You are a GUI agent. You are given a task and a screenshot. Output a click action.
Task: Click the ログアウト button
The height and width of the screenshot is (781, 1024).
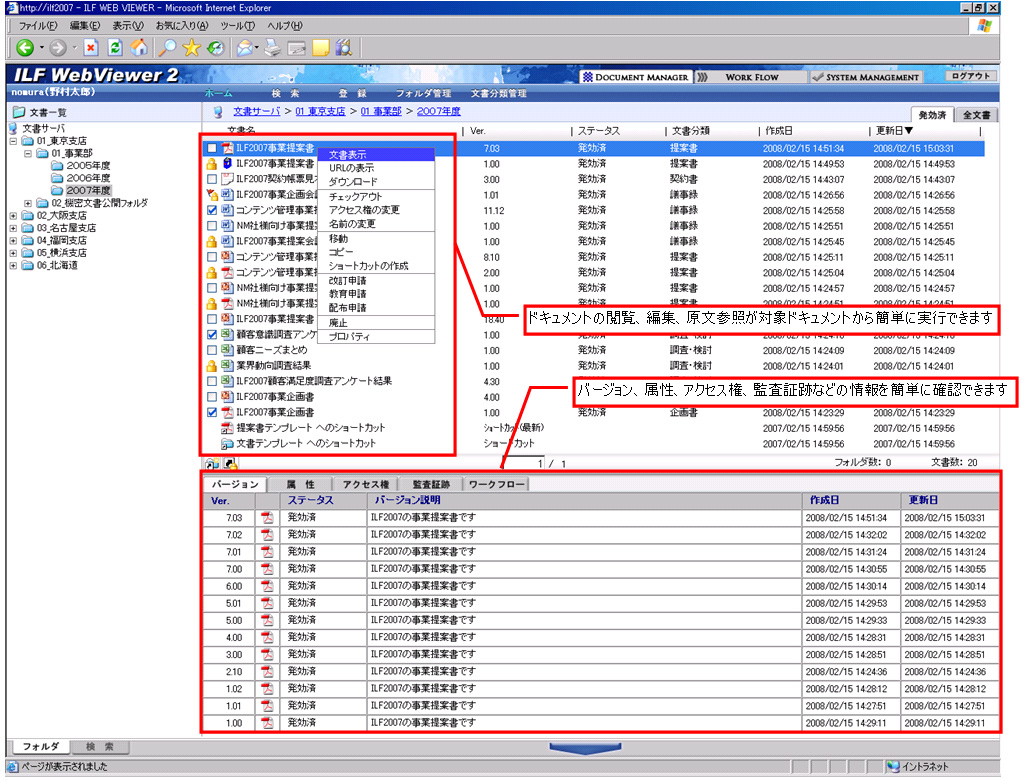point(971,76)
